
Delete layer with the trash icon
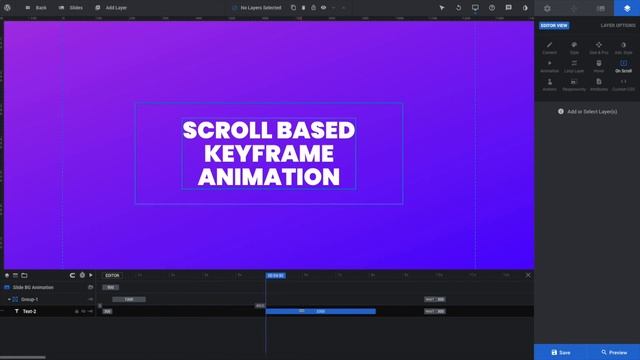[303, 8]
